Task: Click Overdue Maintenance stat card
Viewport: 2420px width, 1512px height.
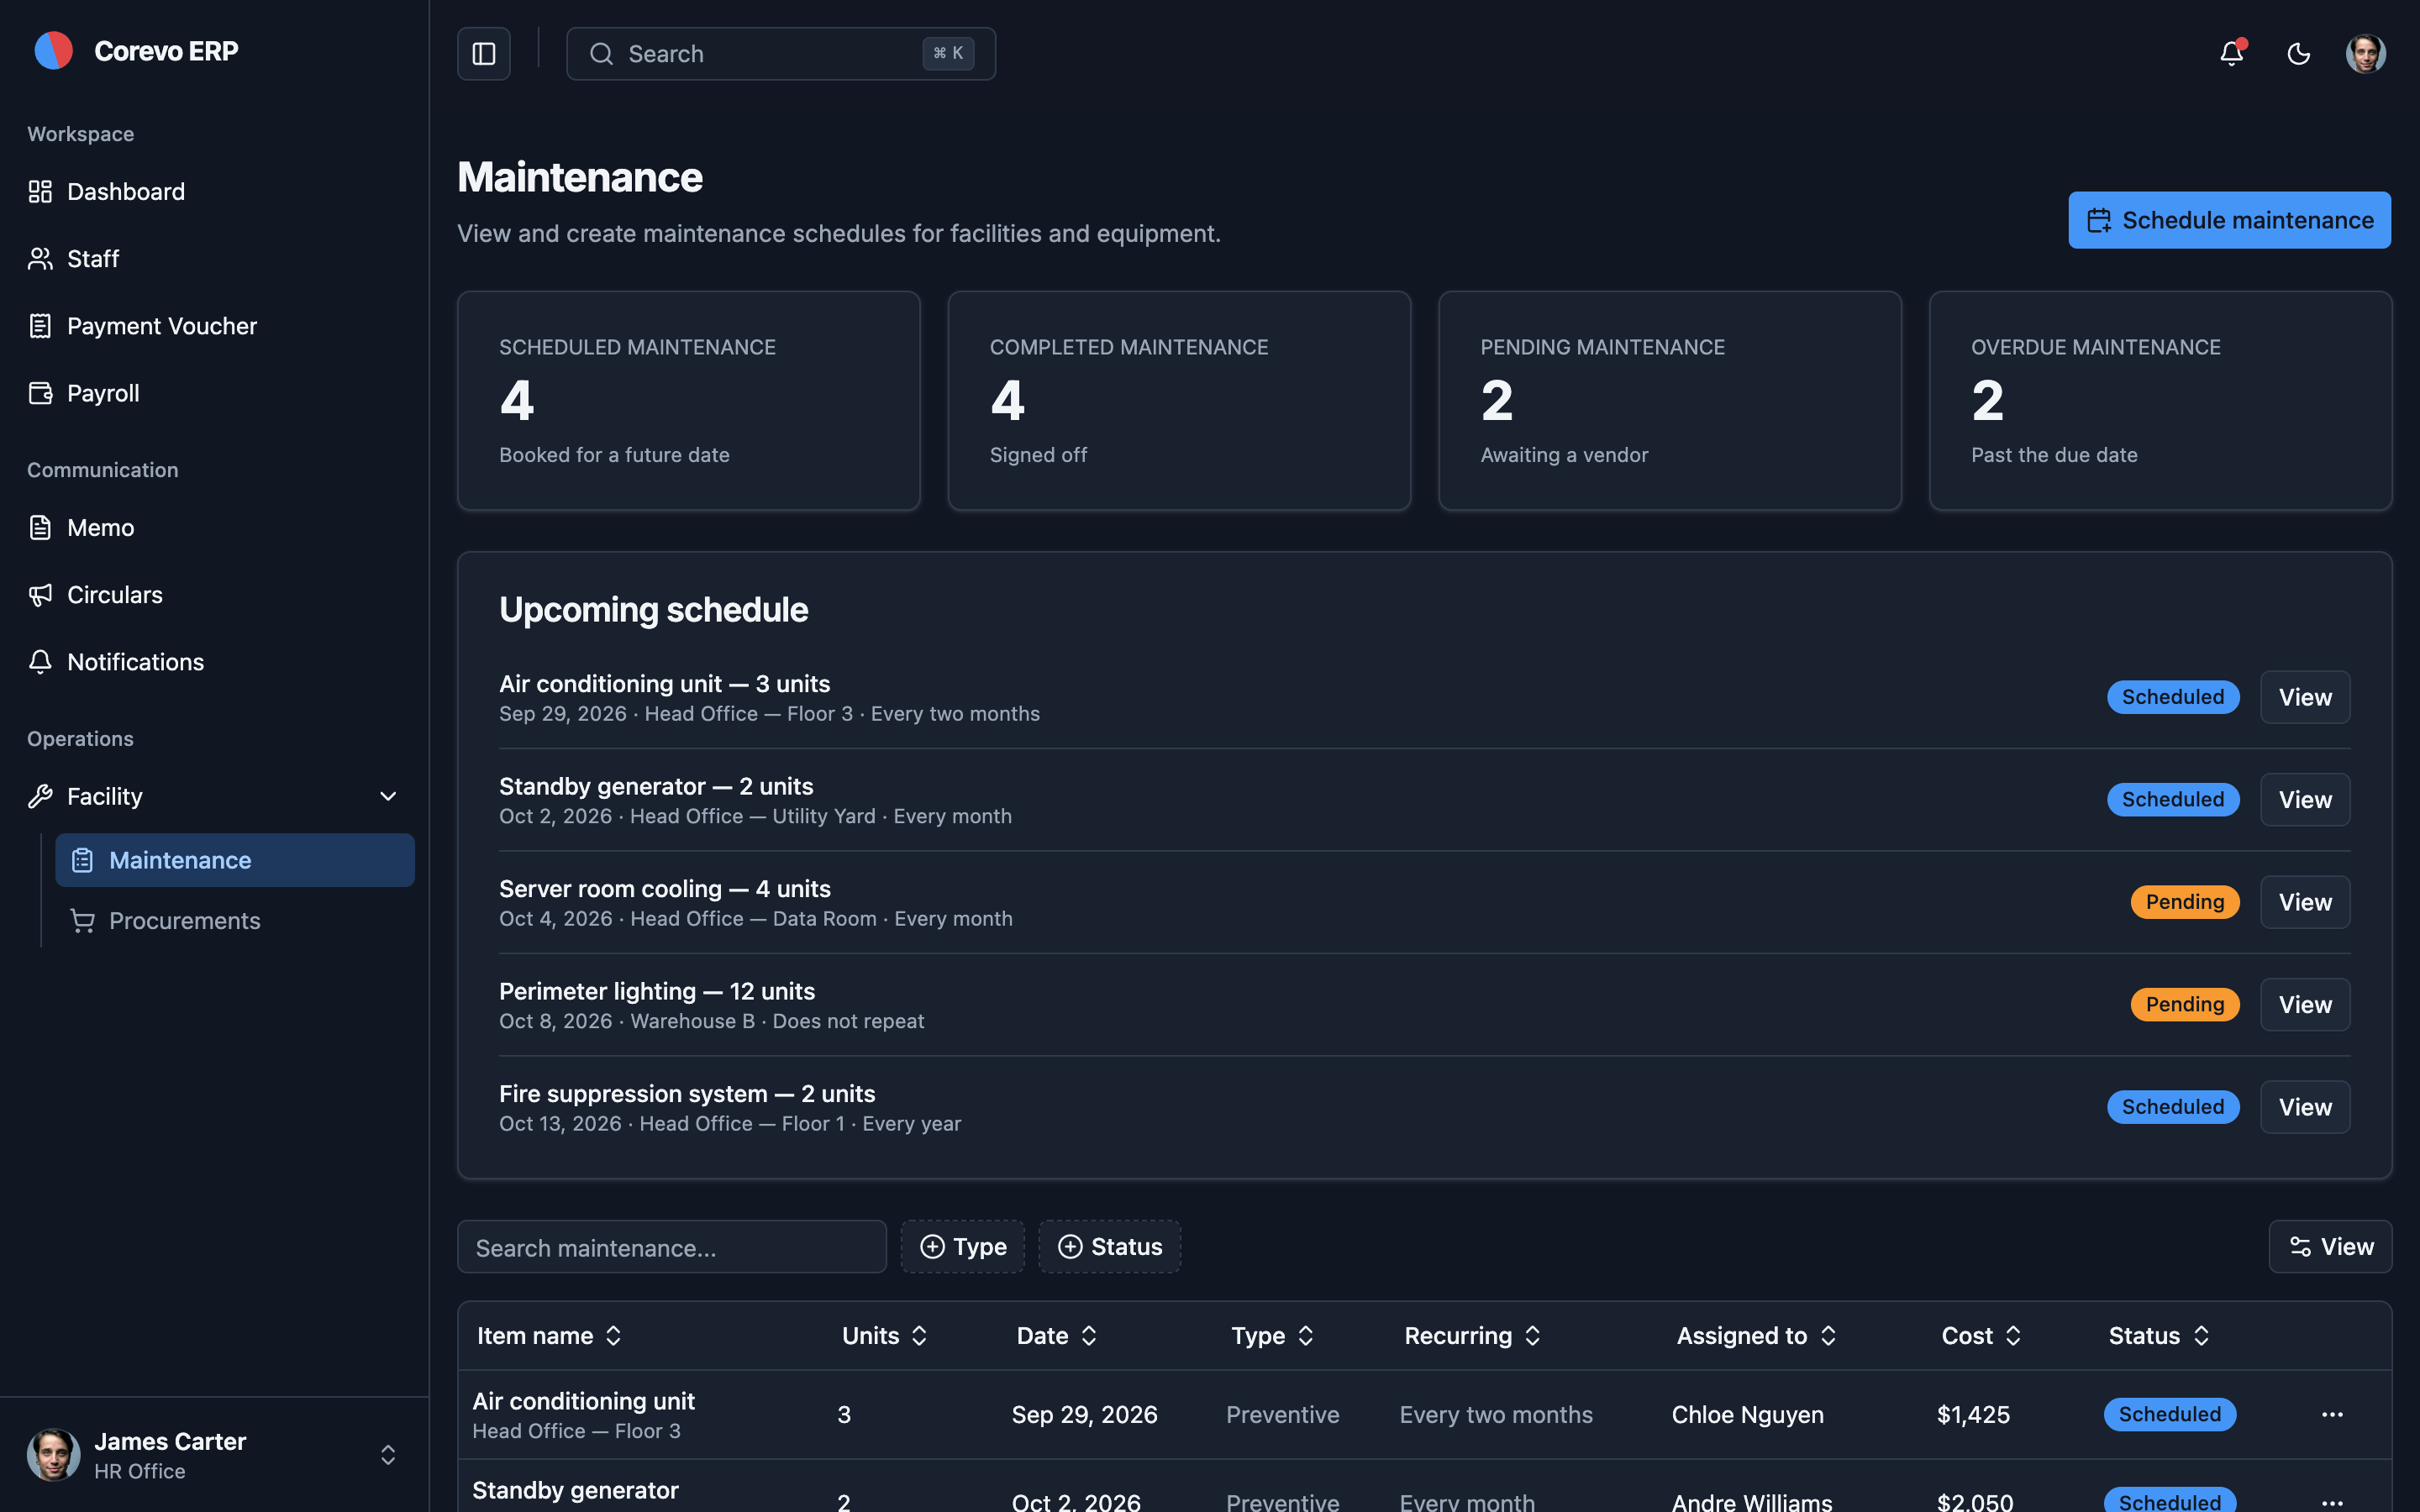Action: tap(2161, 401)
